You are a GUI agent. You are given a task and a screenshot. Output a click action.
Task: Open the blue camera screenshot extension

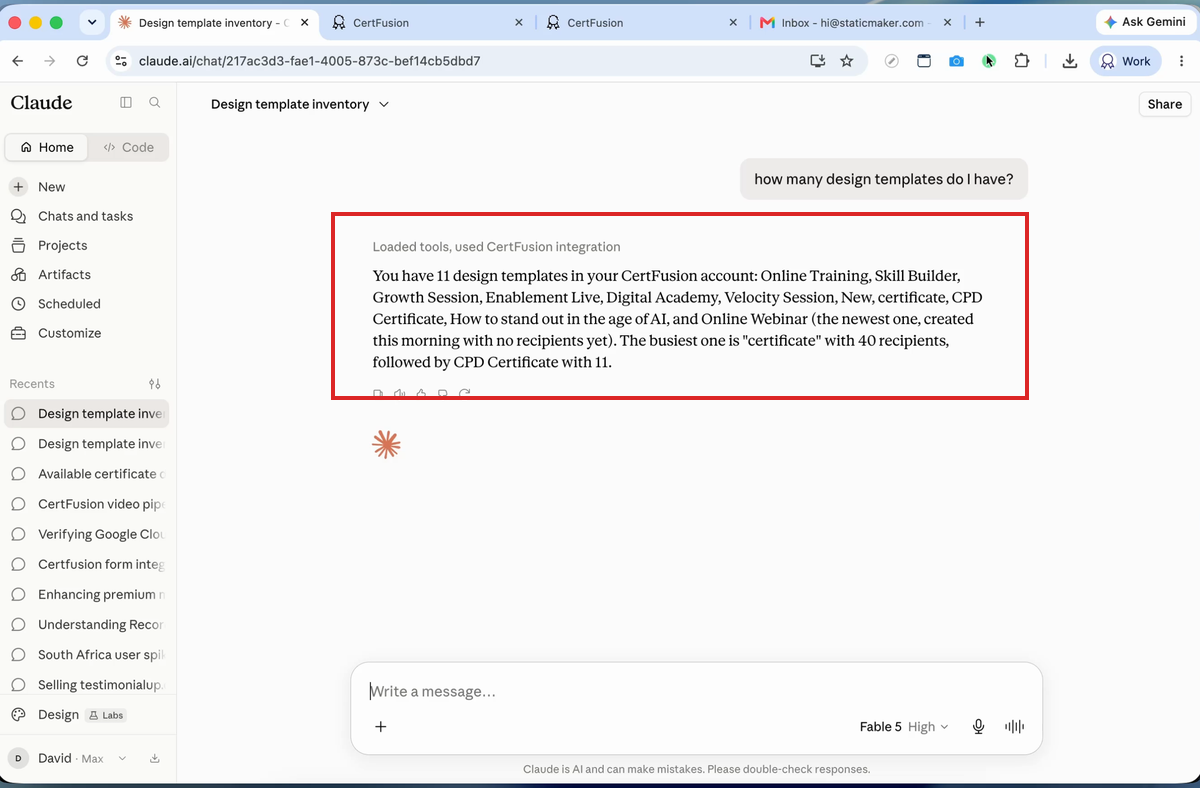(x=957, y=61)
